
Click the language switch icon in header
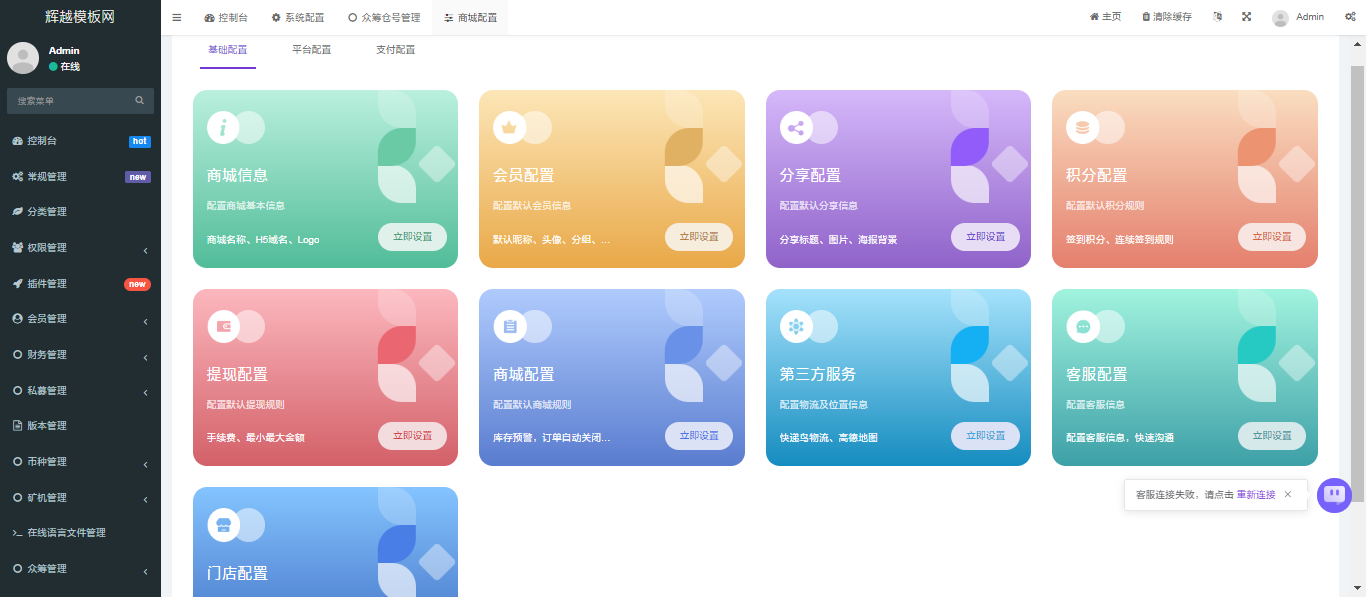tap(1217, 17)
